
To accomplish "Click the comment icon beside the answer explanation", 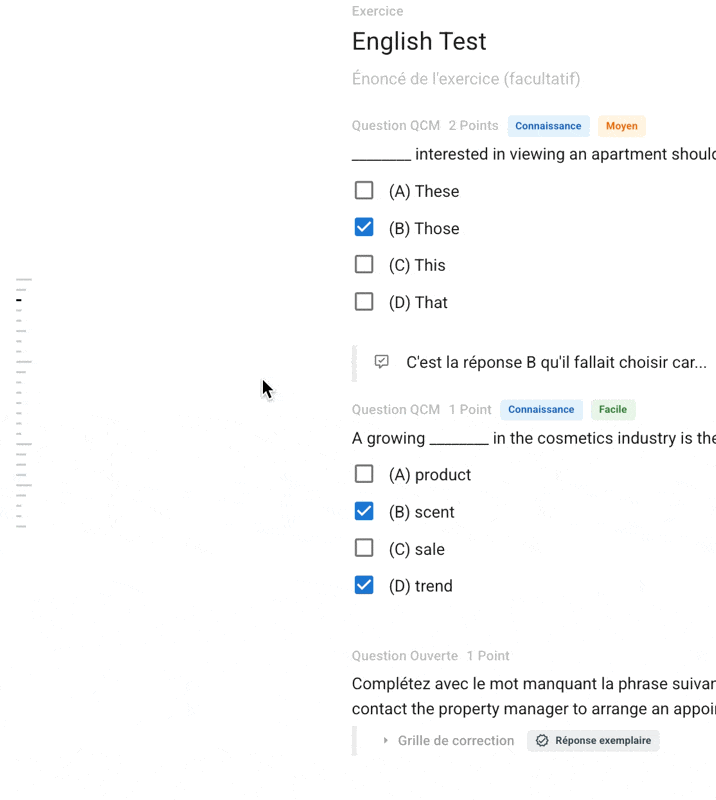I will point(381,362).
